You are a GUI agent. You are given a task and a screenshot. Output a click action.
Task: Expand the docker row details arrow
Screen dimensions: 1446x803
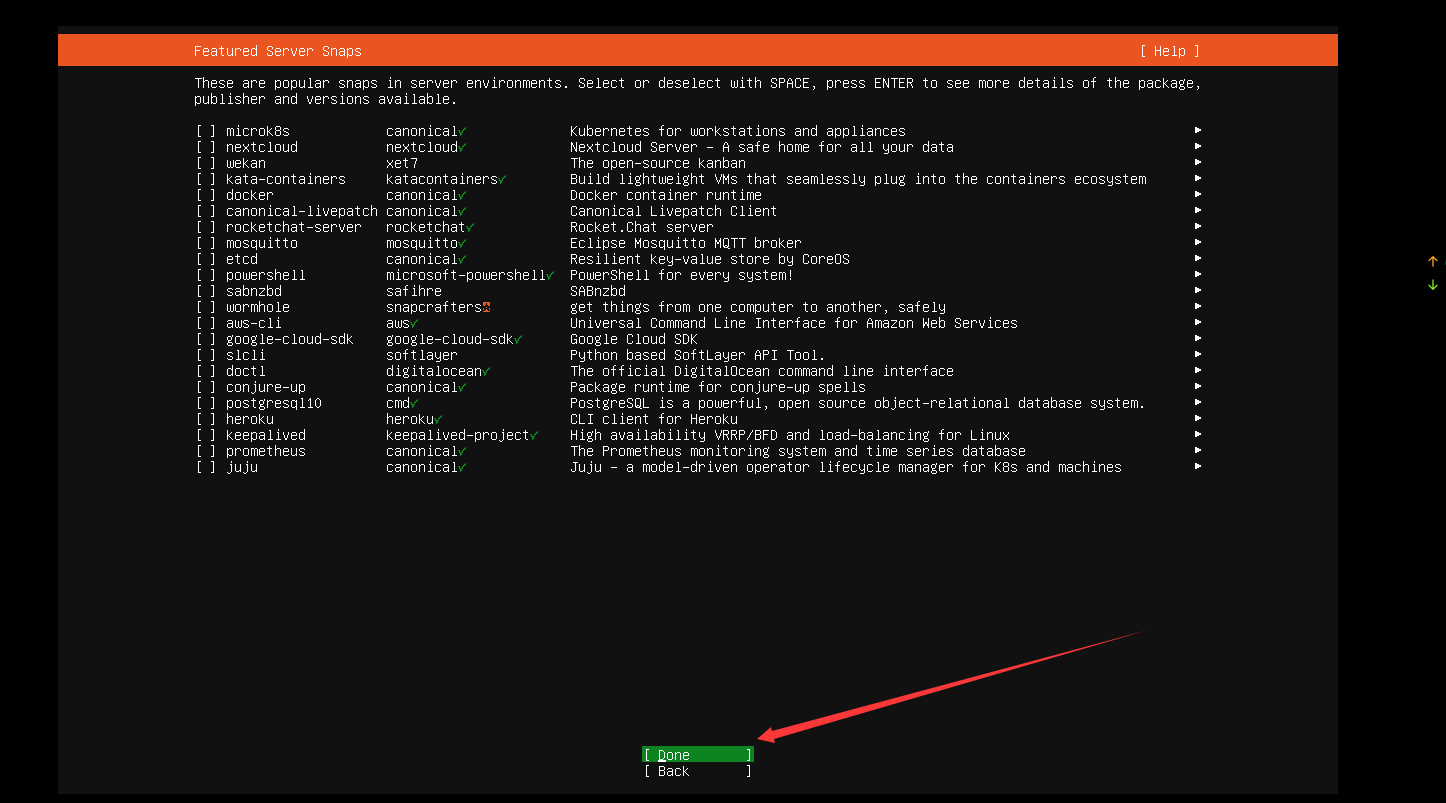(x=1198, y=194)
